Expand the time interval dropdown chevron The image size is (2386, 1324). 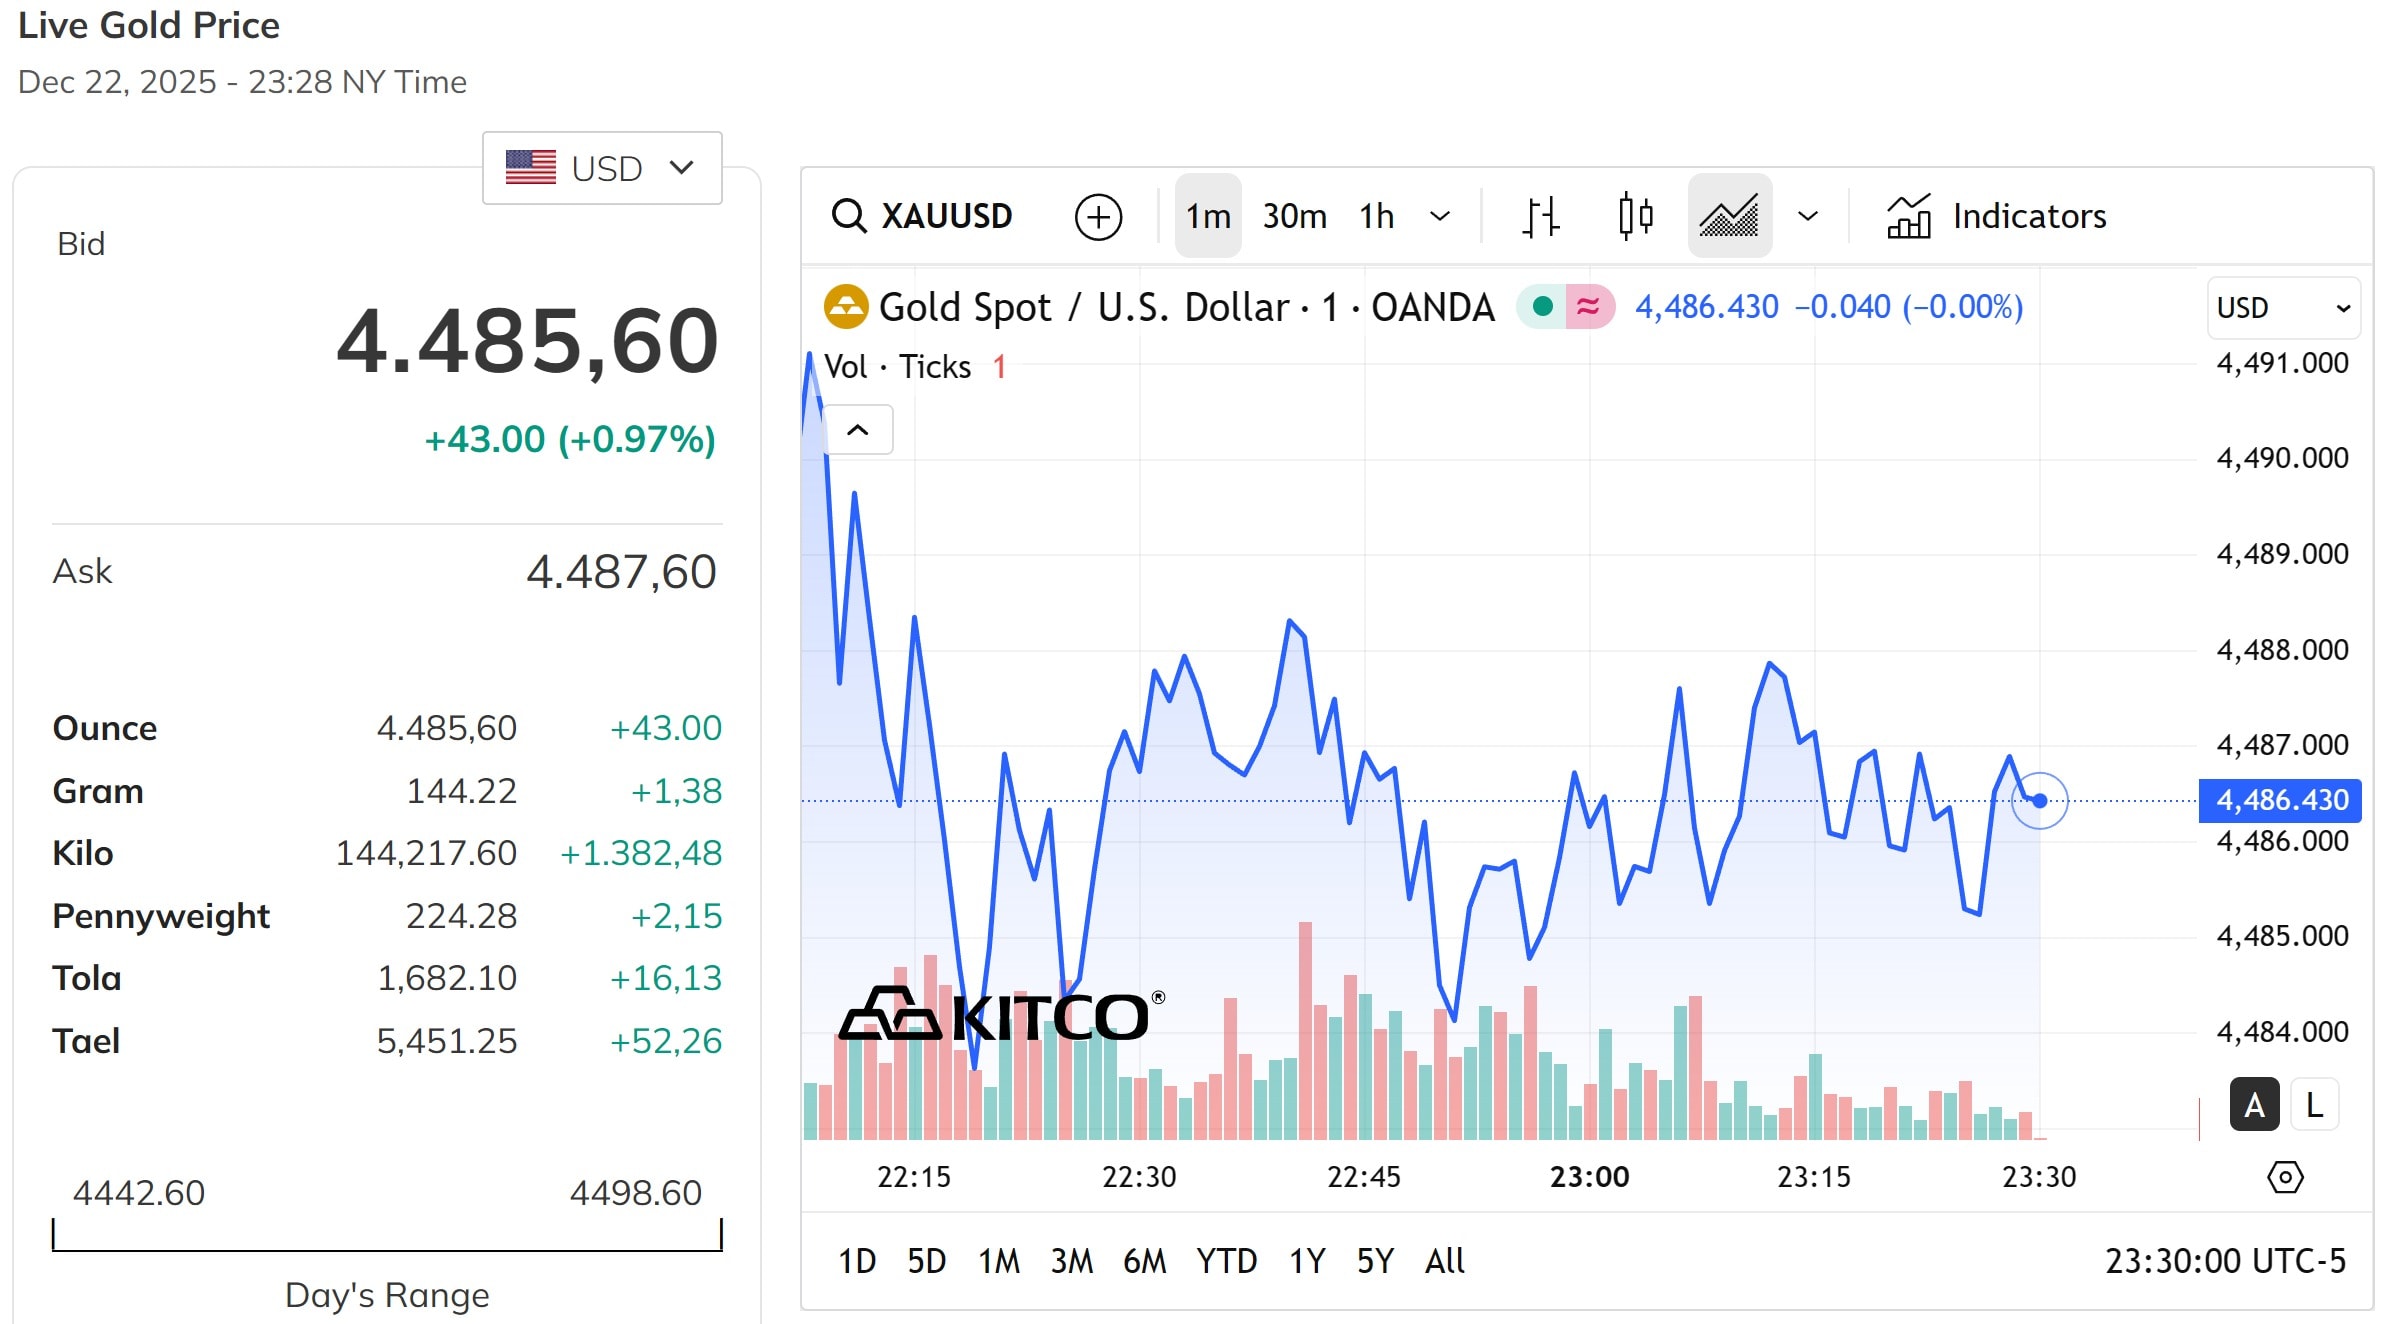pos(1440,216)
